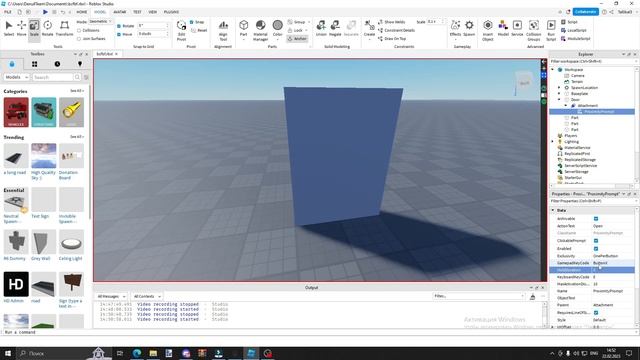Open the Group dropdown arrow
Screen dimensions: 640x360
tap(309, 22)
